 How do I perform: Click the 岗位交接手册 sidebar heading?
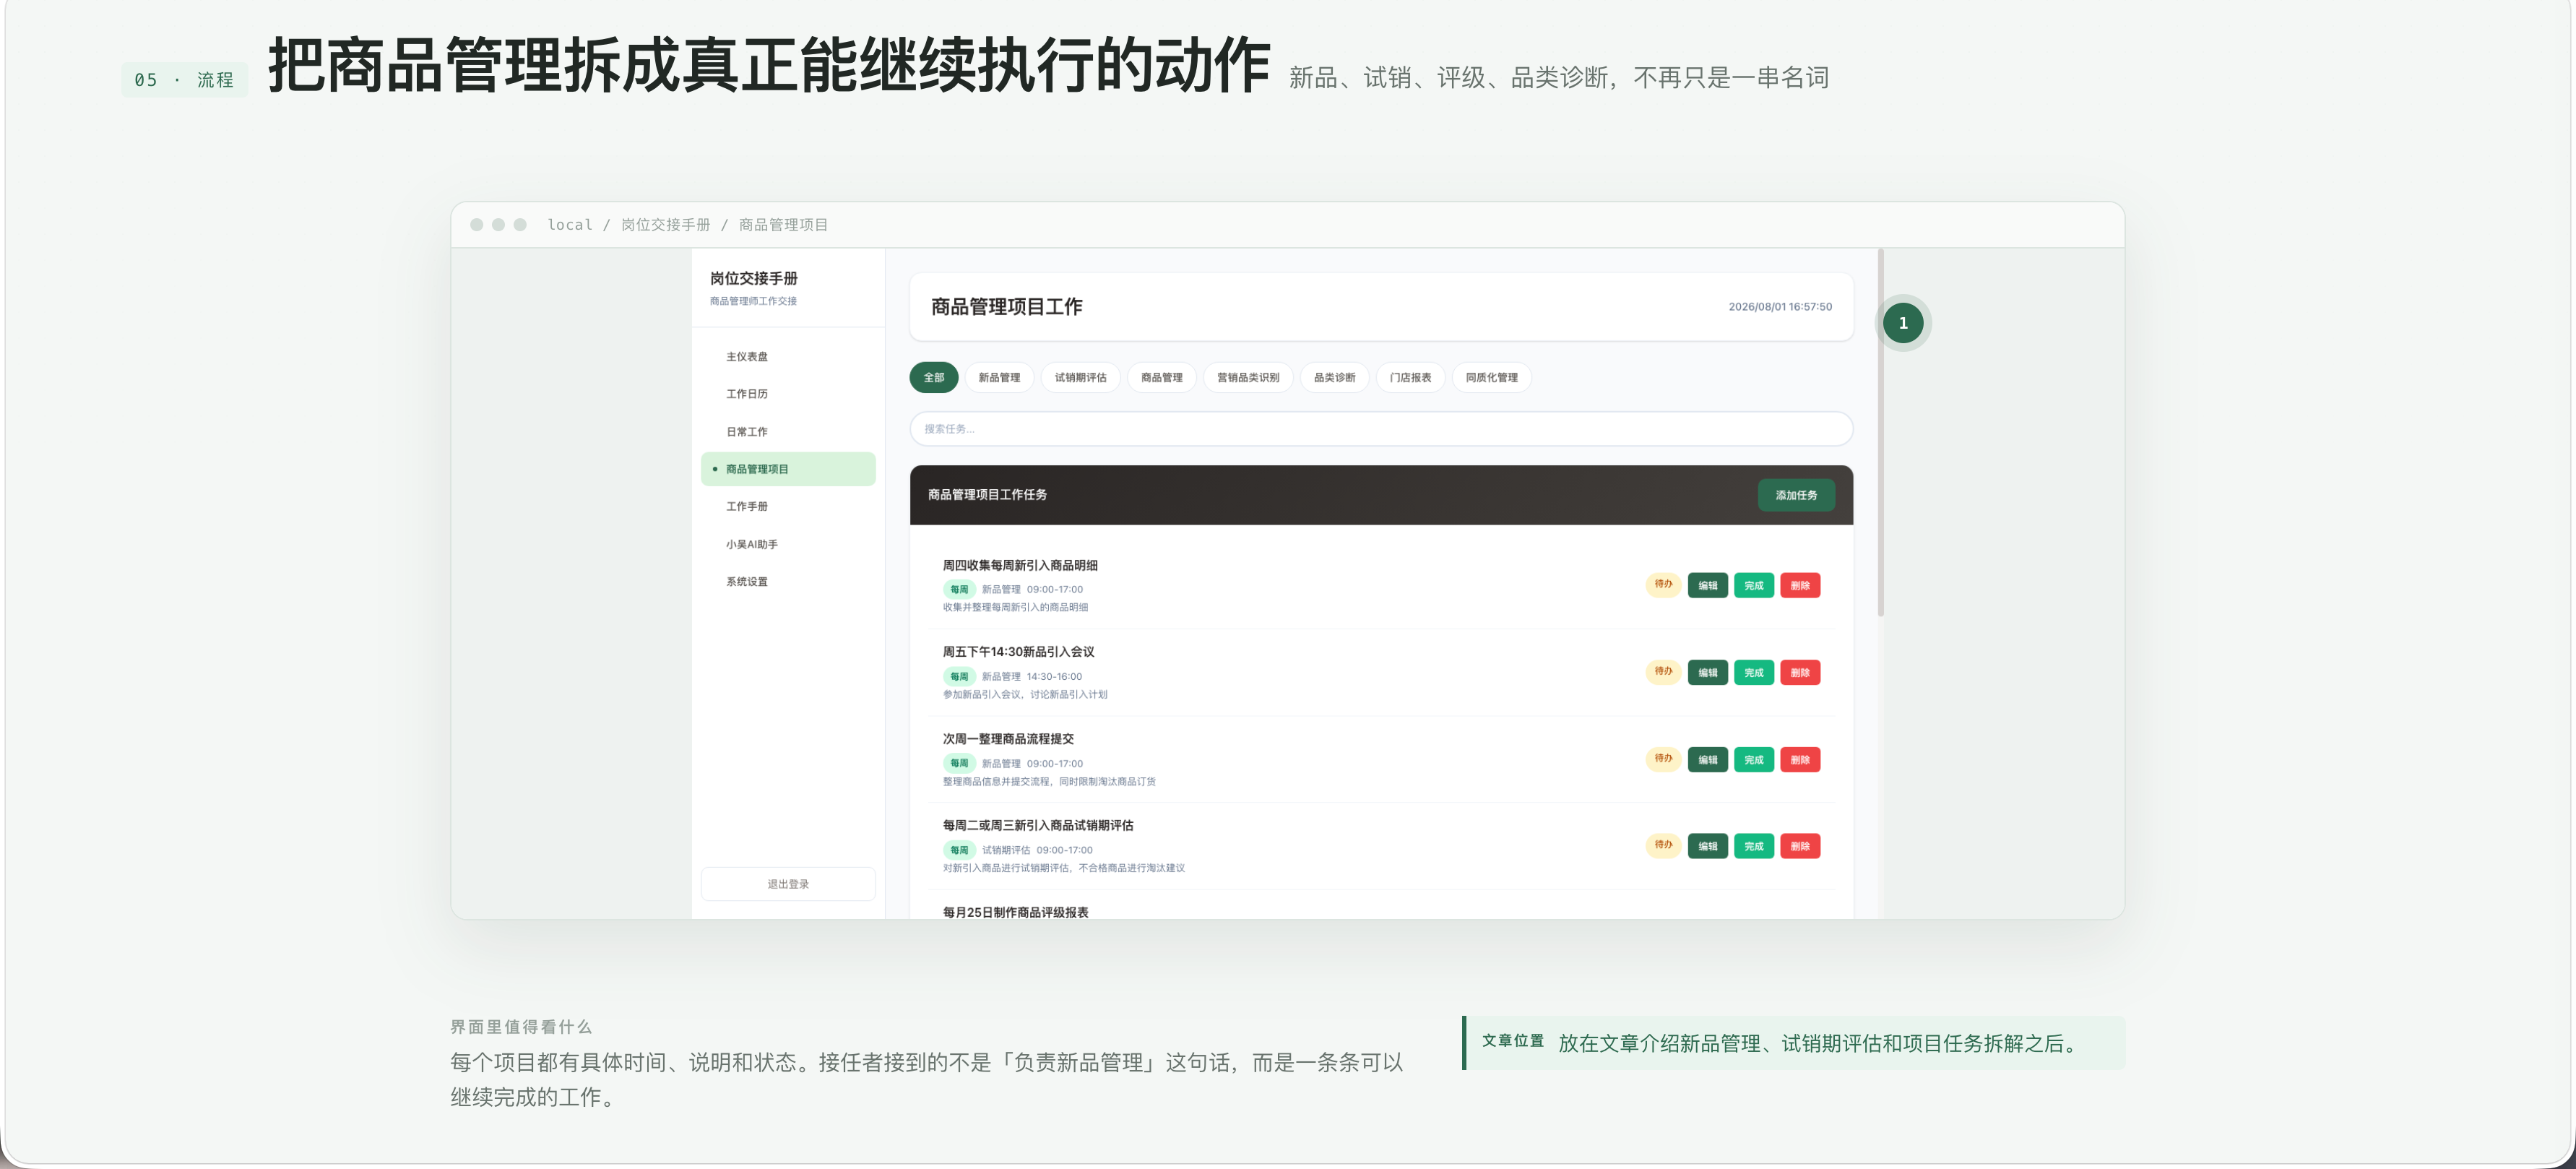753,278
